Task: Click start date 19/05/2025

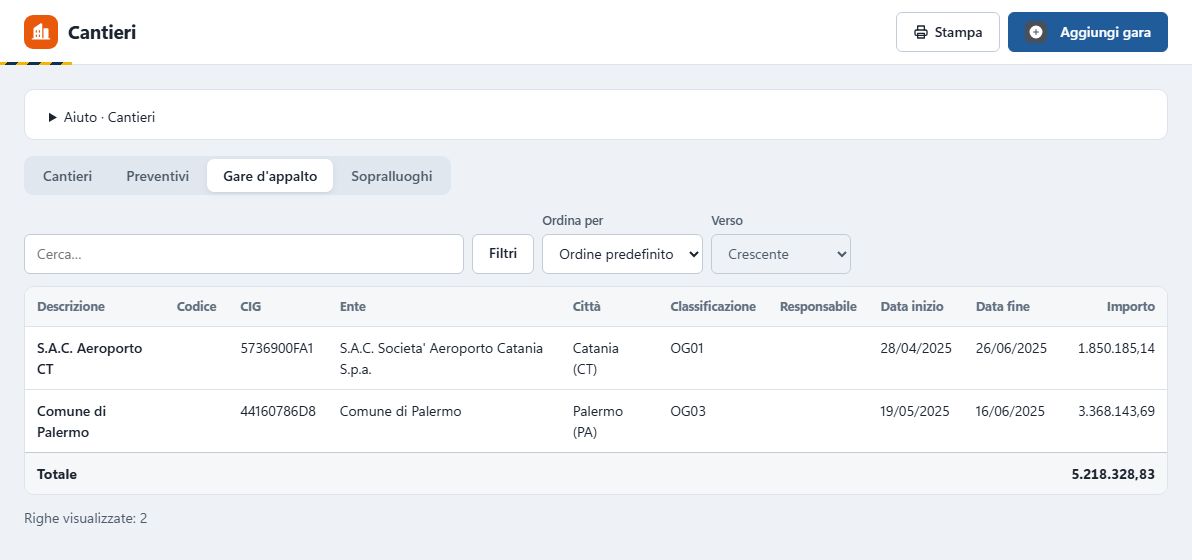Action: pyautogui.click(x=915, y=411)
